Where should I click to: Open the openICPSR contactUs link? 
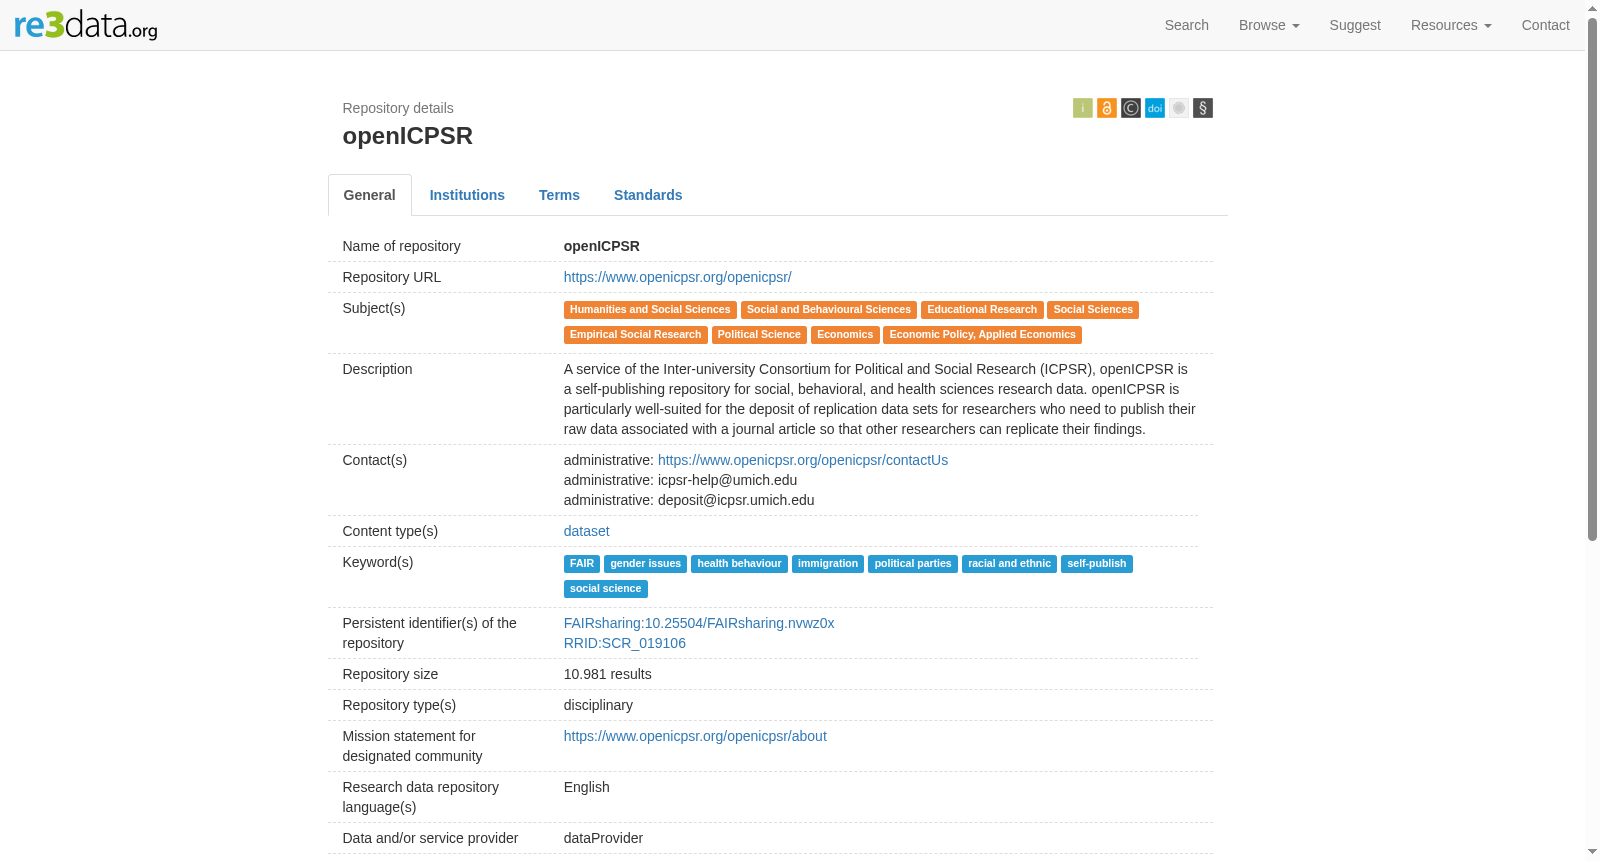coord(803,460)
